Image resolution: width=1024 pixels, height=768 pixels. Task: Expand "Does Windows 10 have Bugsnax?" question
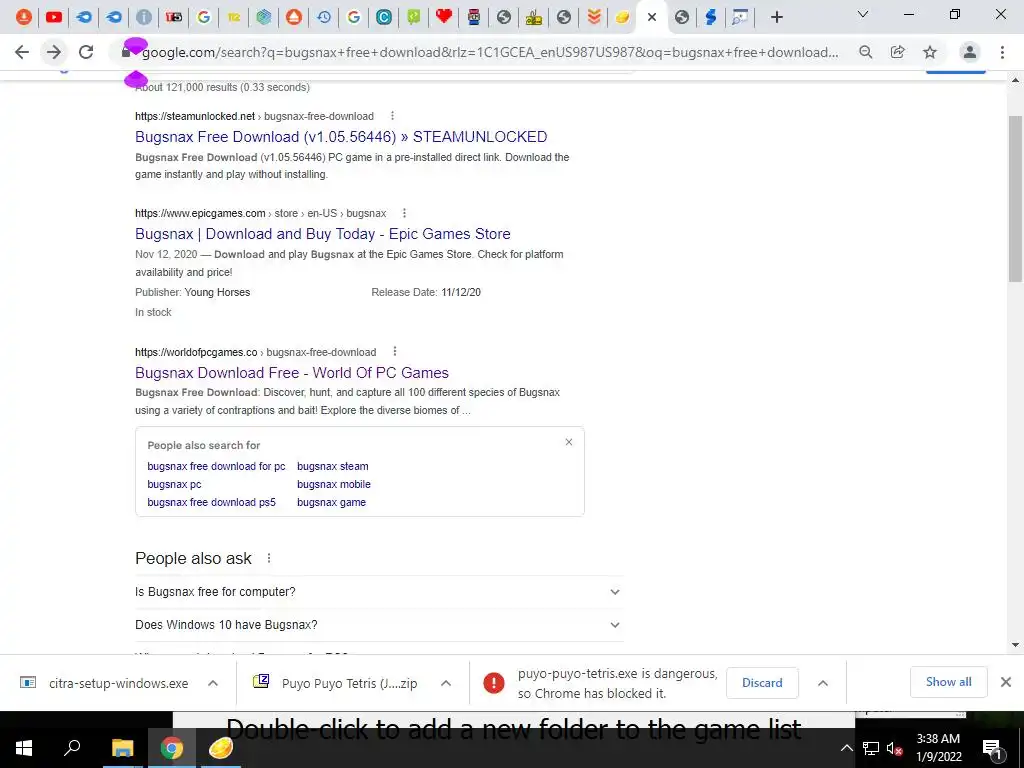(x=379, y=625)
